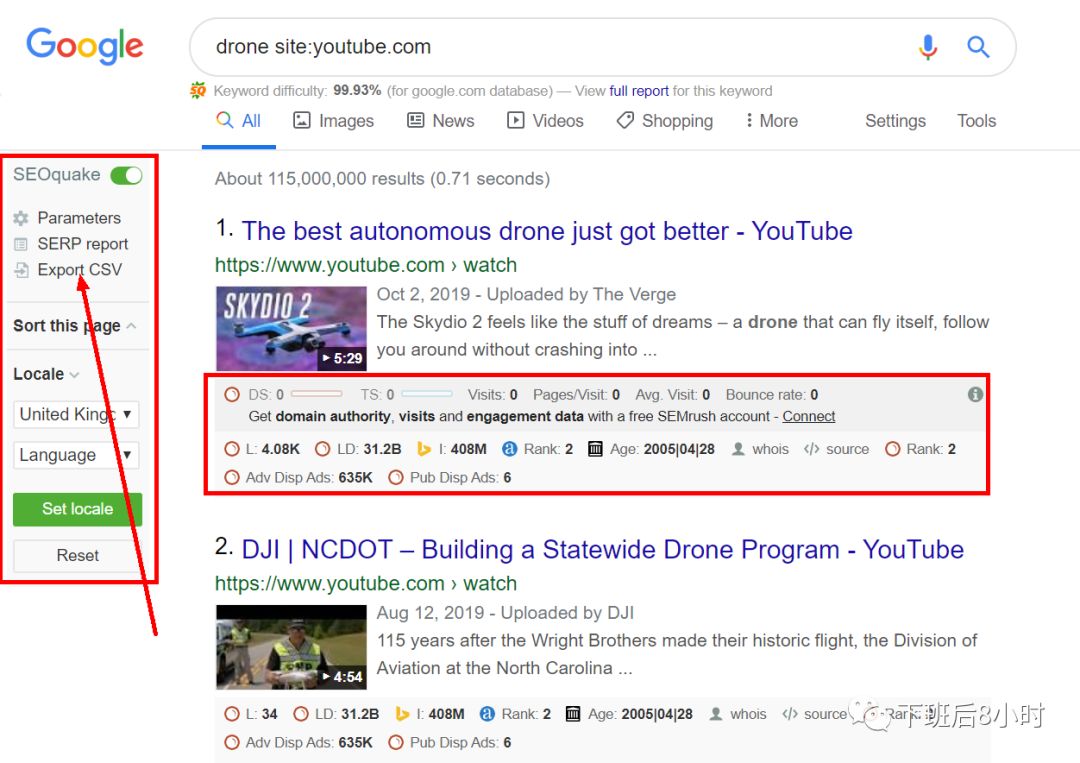This screenshot has height=763, width=1080.
Task: Click the source code icon in first result
Action: click(x=811, y=449)
